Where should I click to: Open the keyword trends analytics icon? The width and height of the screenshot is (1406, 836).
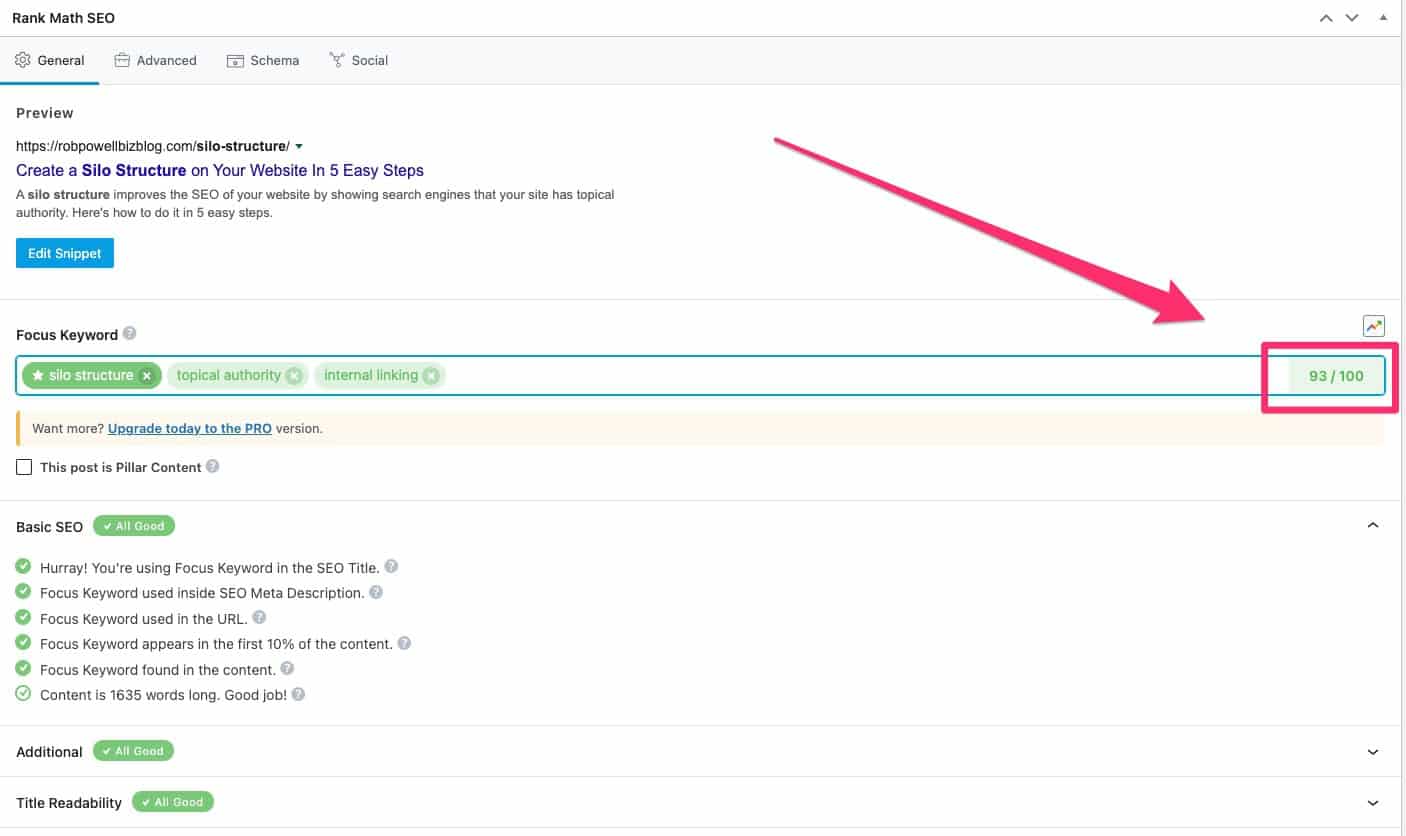tap(1373, 325)
